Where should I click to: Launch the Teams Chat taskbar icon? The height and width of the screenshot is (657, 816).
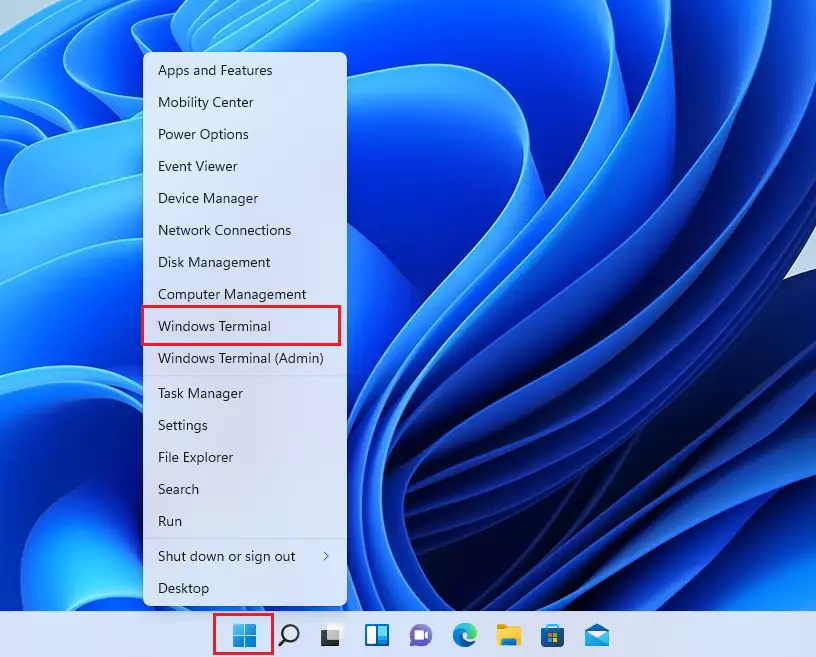pos(420,635)
